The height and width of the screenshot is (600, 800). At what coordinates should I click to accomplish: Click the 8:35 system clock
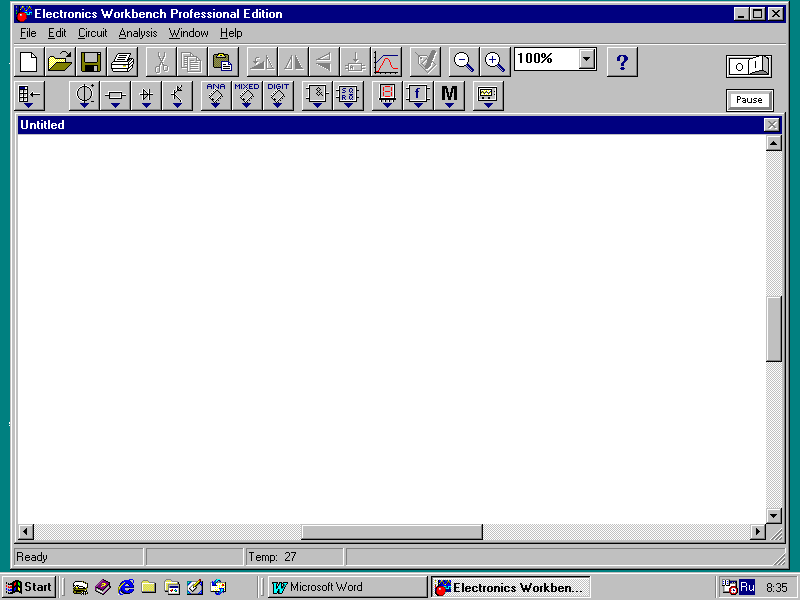[x=777, y=588]
